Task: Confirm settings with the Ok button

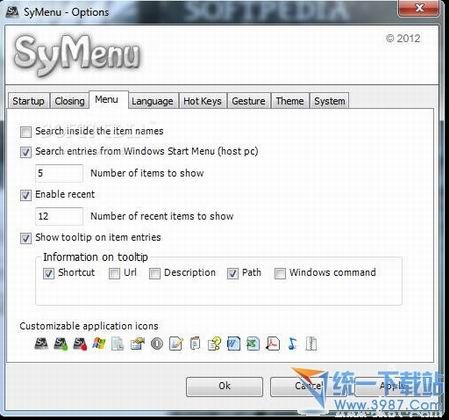Action: [x=224, y=386]
